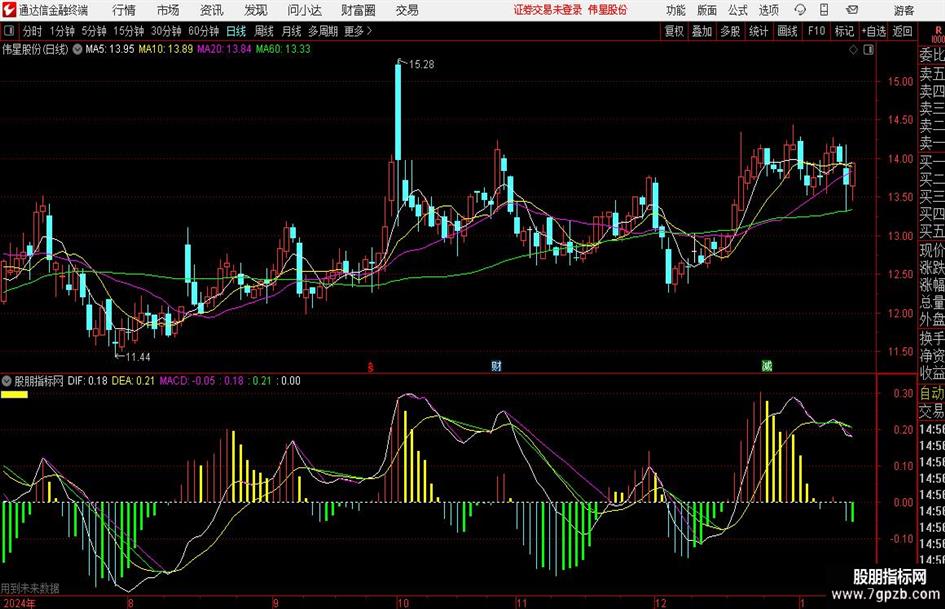
Task: Click the DEA: 0.21 value label
Action: click(x=133, y=381)
